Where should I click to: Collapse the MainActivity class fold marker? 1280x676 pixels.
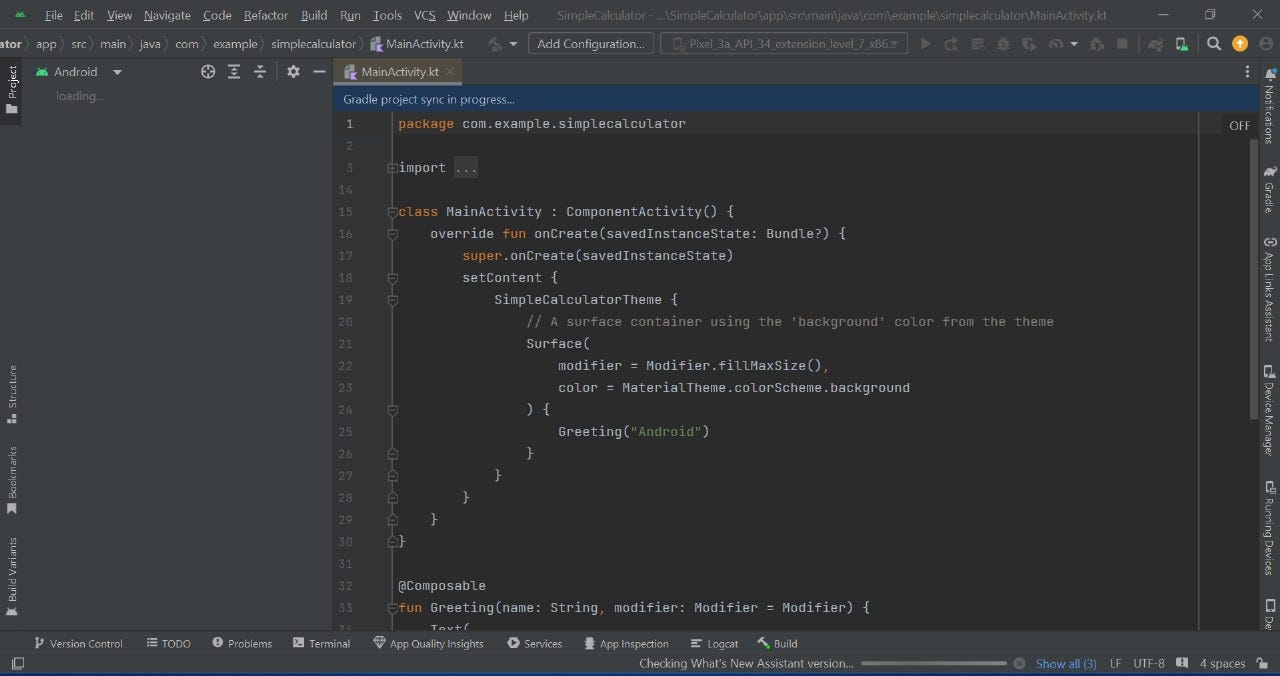point(392,212)
